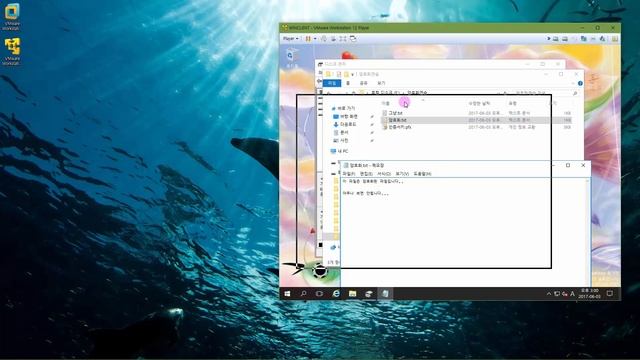Open volume tray icon in guest
The height and width of the screenshot is (360, 640).
pyautogui.click(x=564, y=293)
